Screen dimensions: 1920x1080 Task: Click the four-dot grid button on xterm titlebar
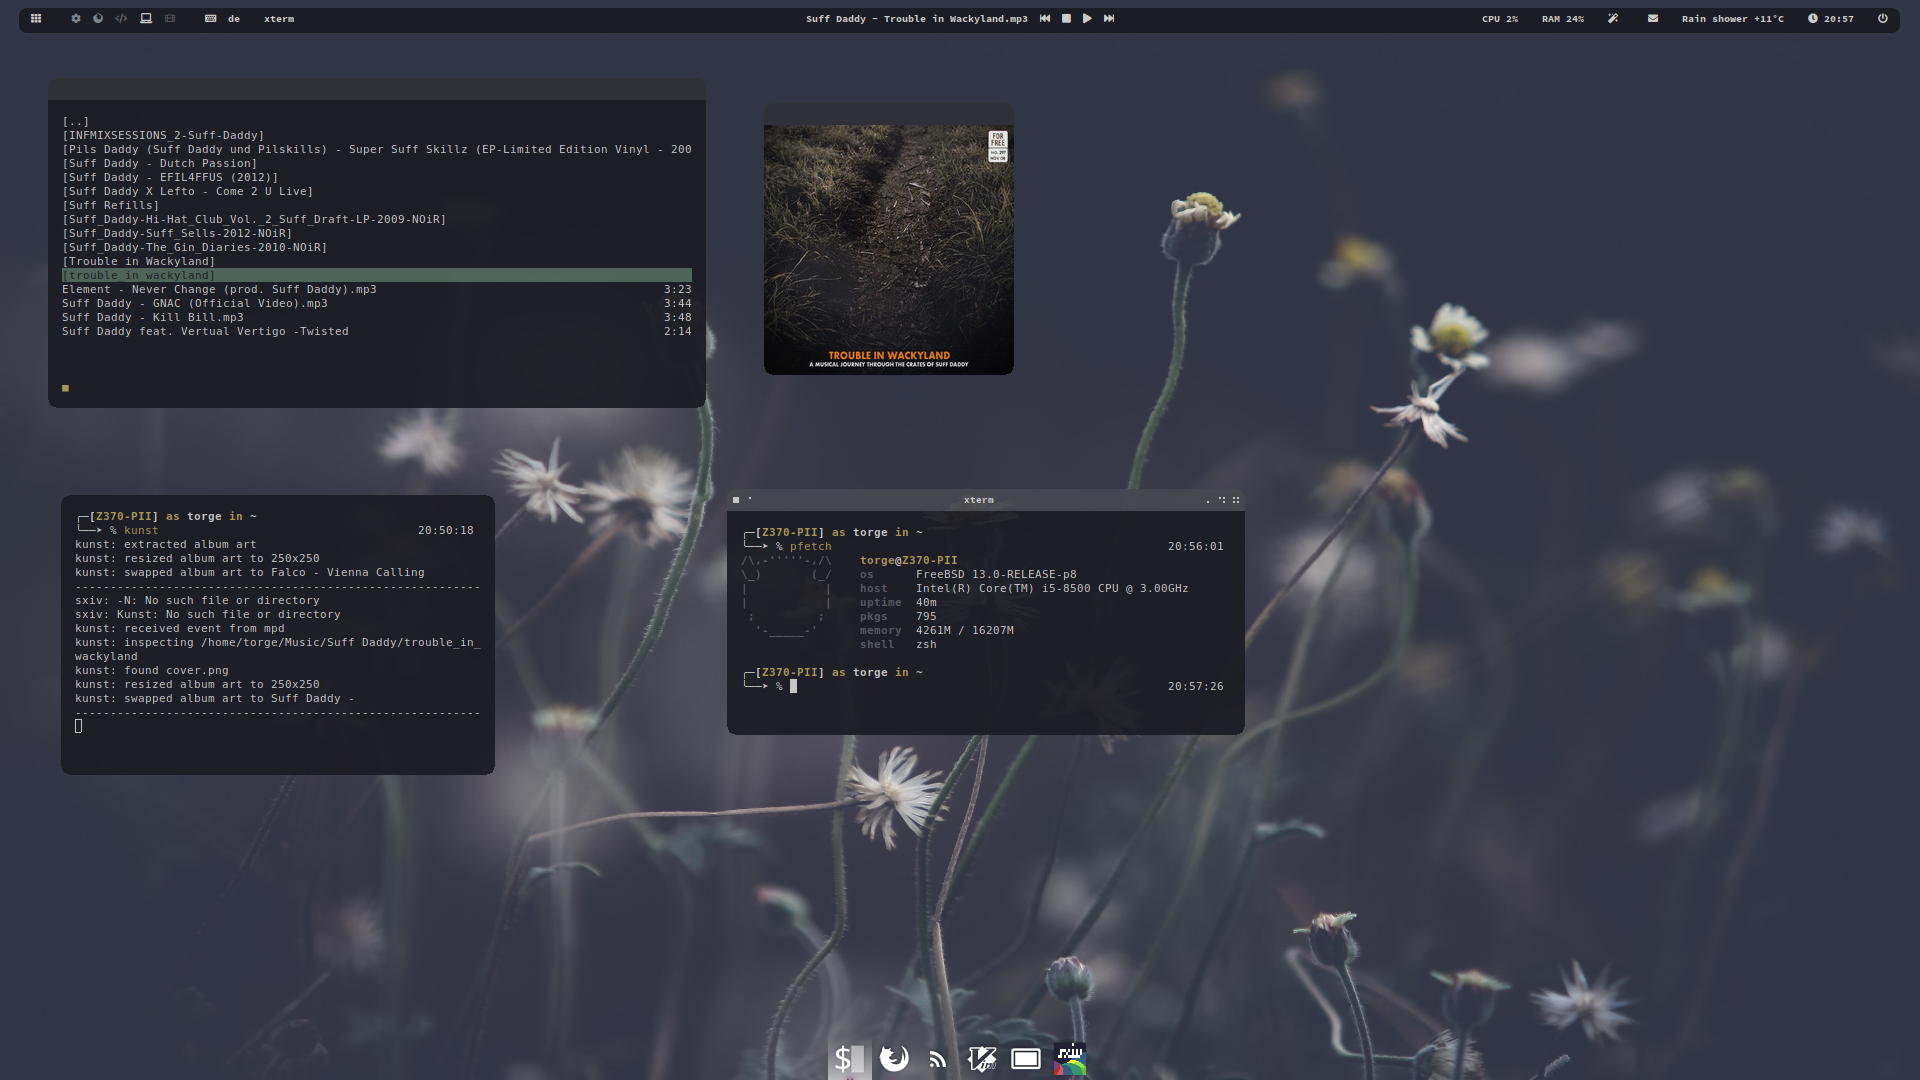(x=1236, y=500)
